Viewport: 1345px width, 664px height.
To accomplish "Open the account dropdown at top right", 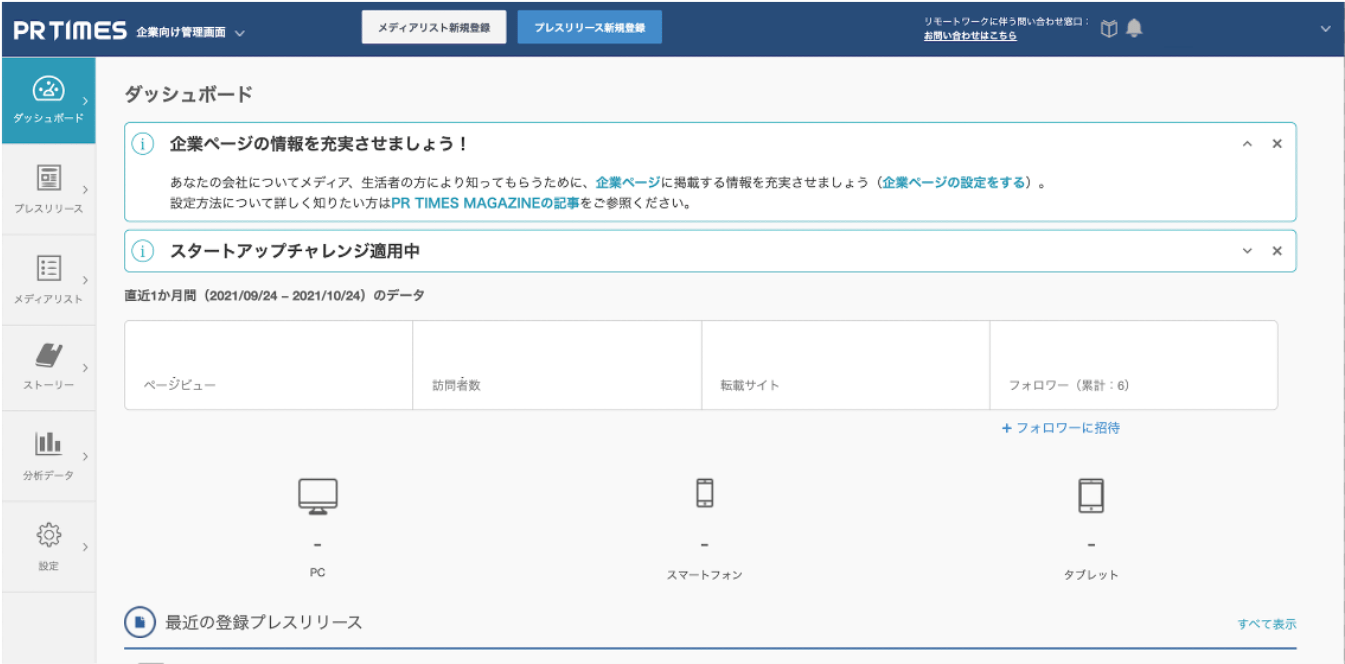I will coord(1326,29).
